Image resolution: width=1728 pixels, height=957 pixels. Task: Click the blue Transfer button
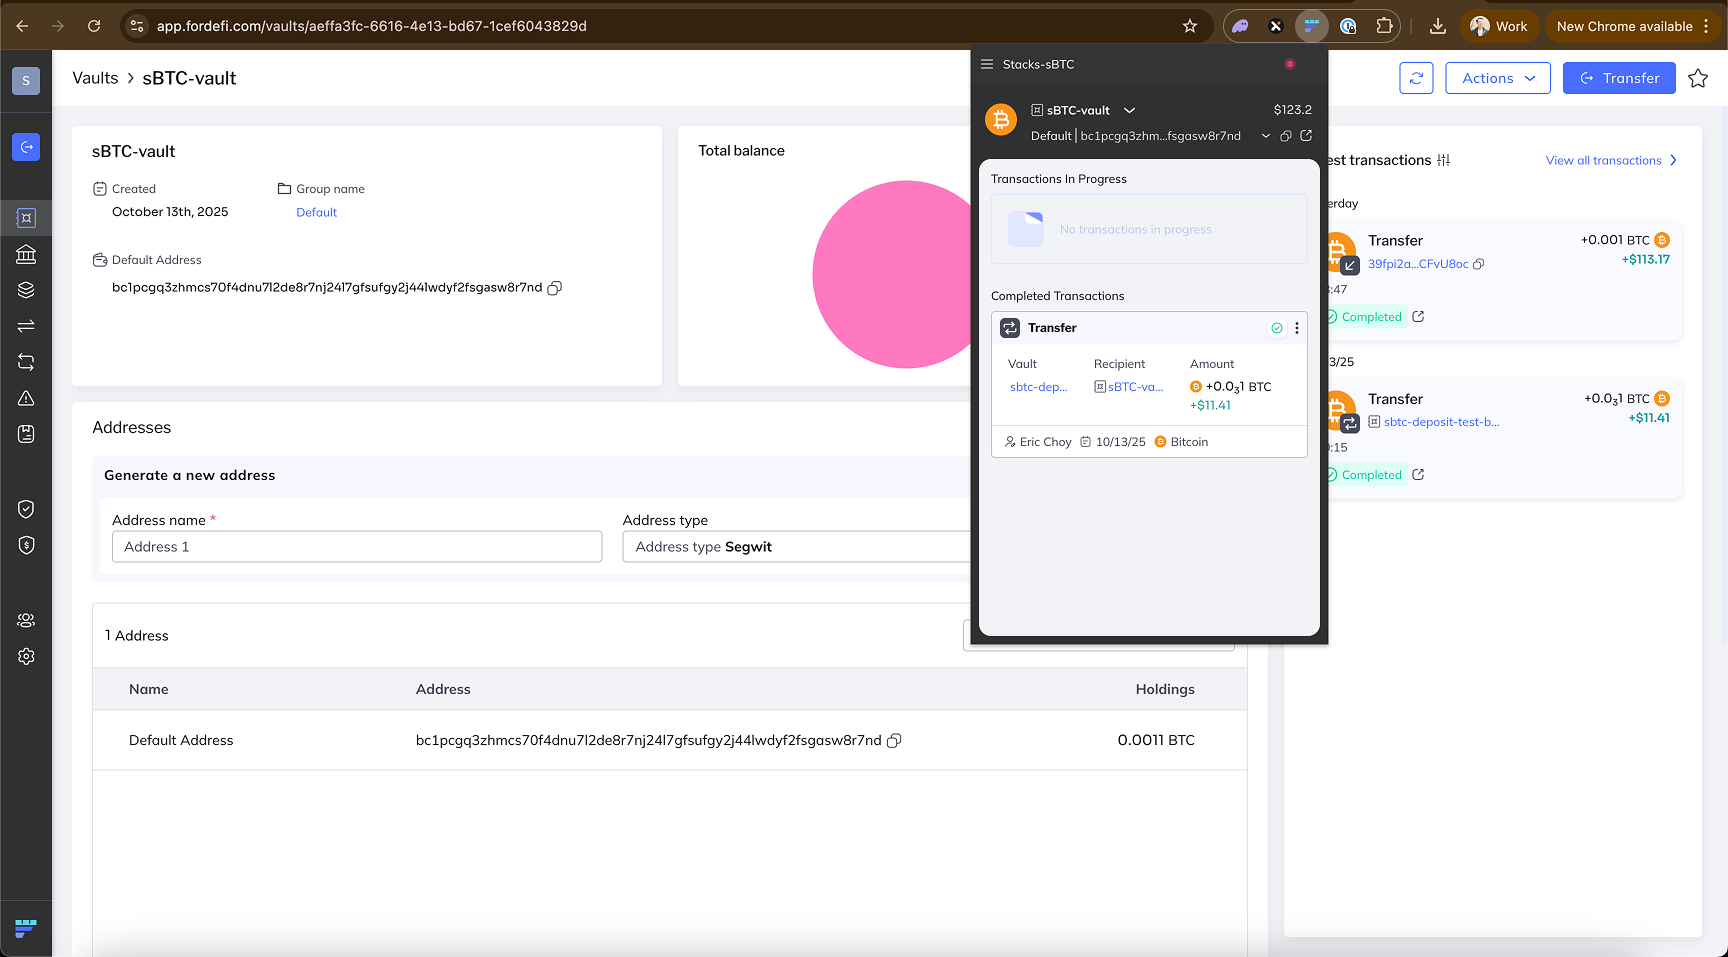1619,78
